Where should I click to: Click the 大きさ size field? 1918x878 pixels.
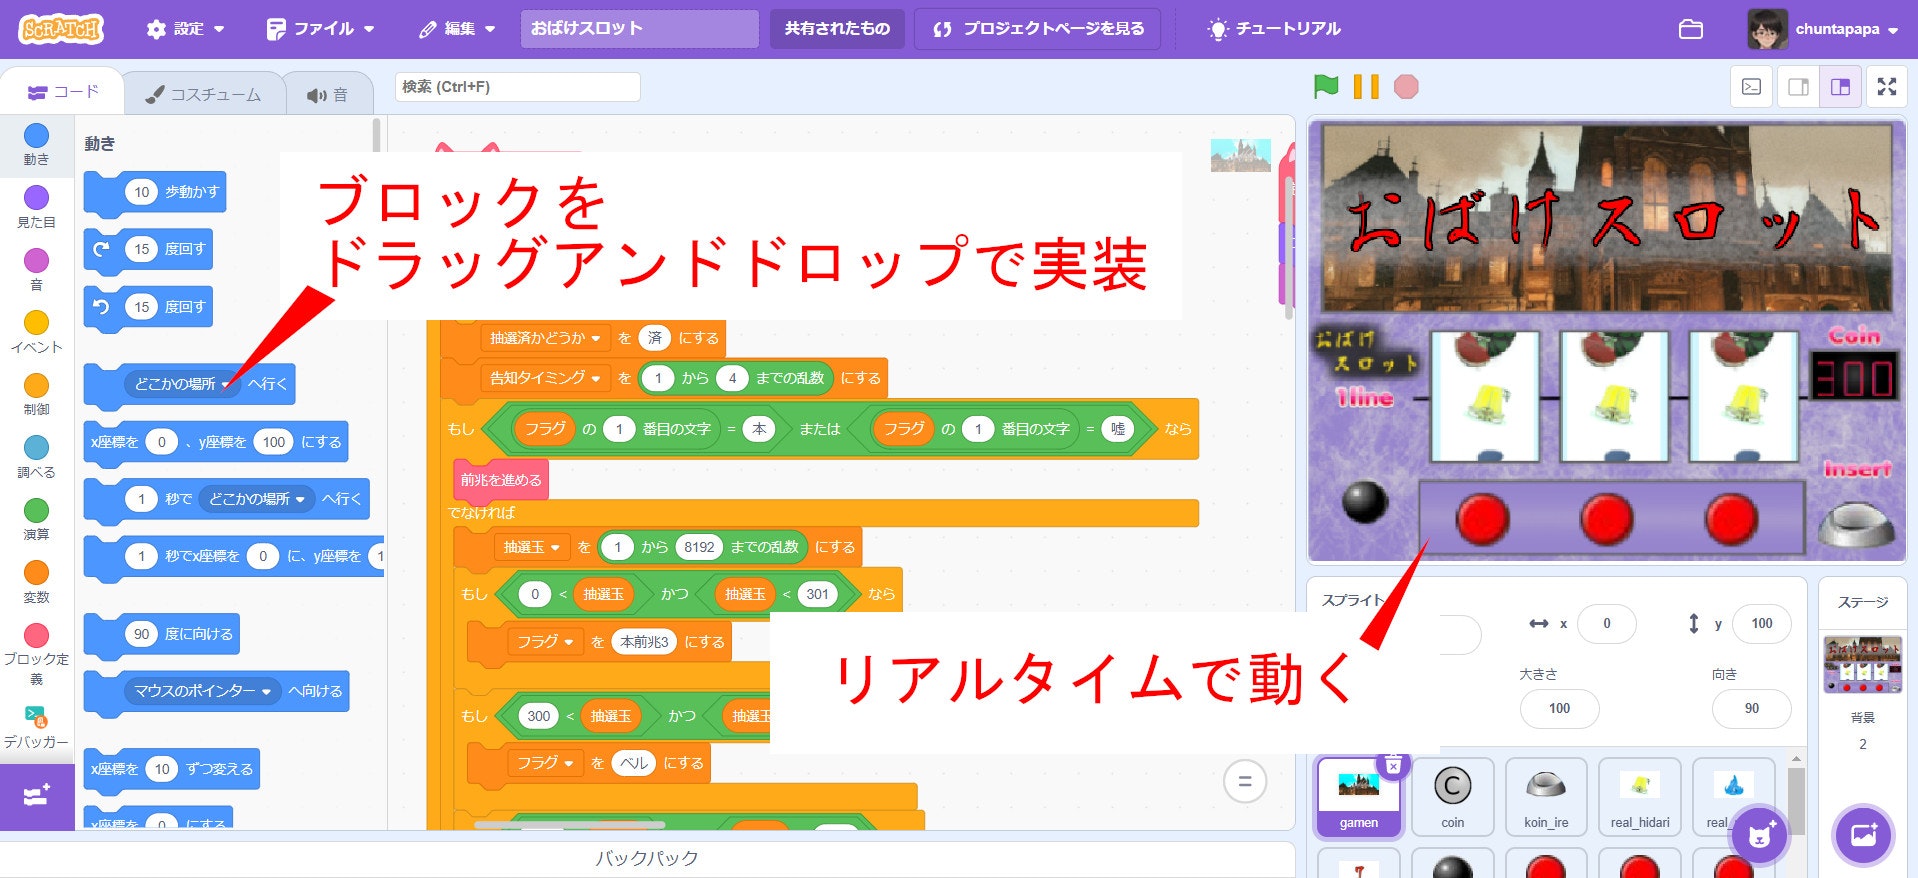1560,708
